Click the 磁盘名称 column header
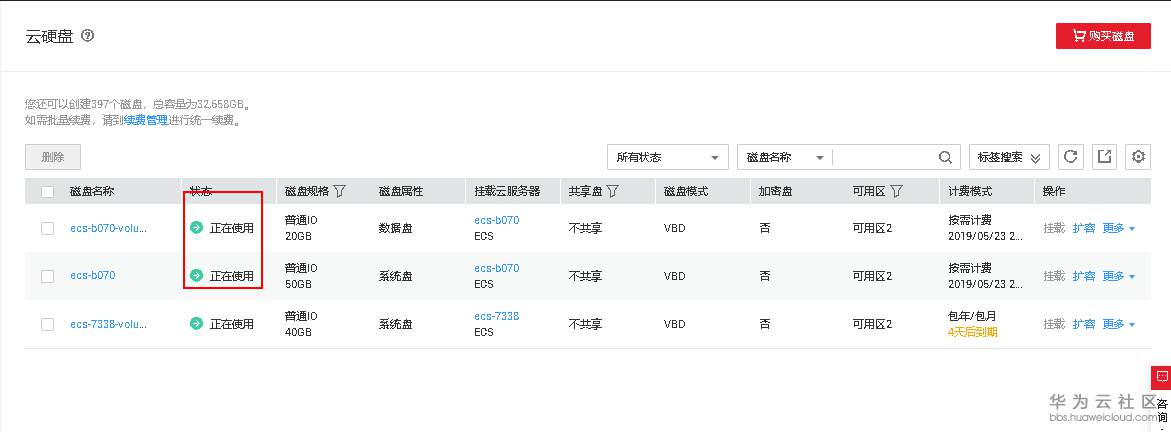1171x432 pixels. [92, 191]
